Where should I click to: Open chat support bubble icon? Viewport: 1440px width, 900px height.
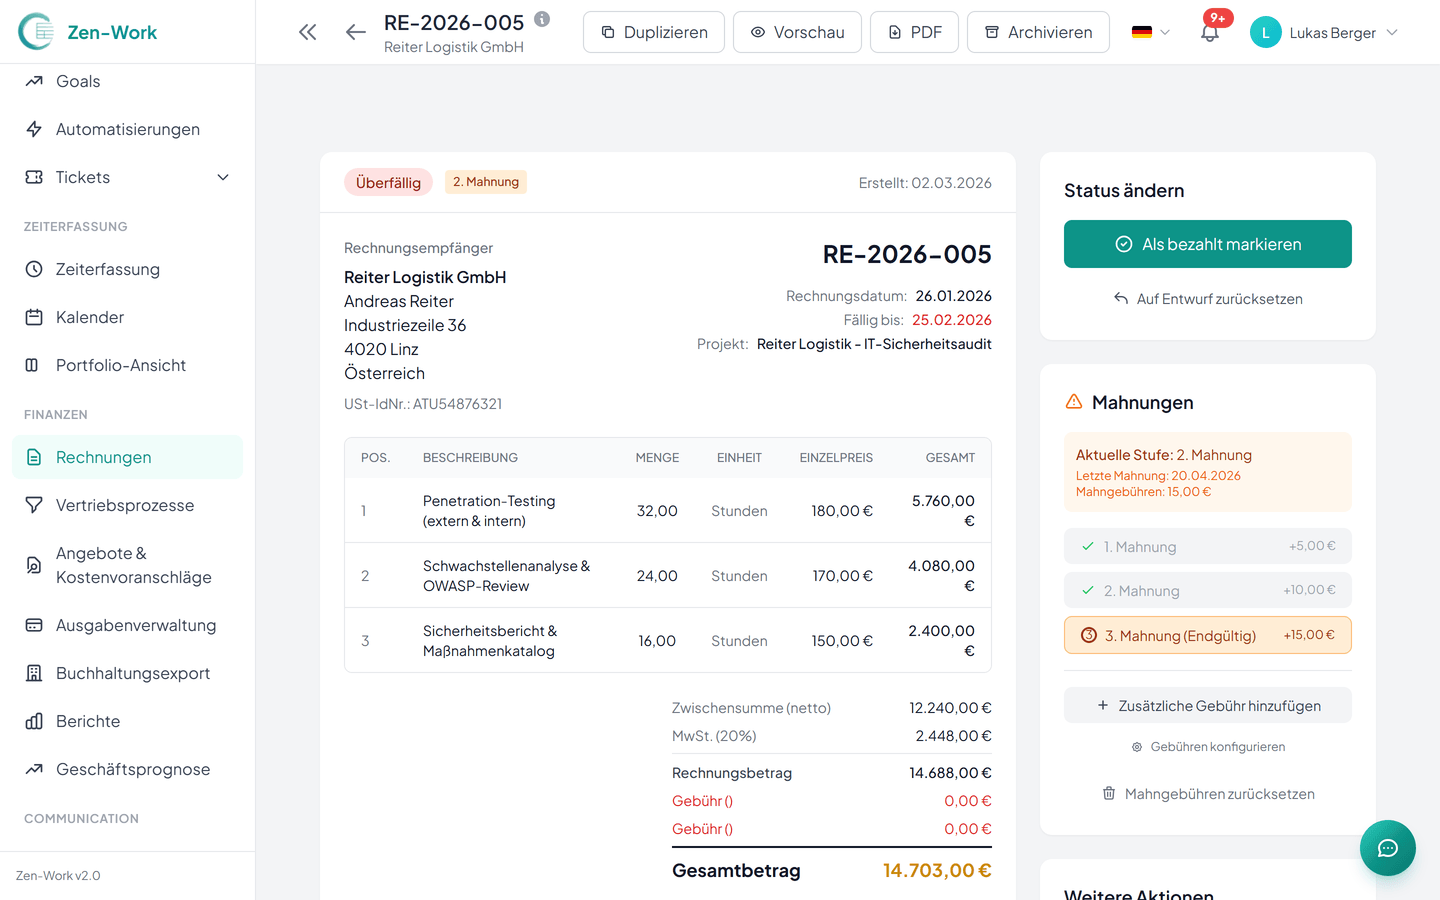point(1388,848)
